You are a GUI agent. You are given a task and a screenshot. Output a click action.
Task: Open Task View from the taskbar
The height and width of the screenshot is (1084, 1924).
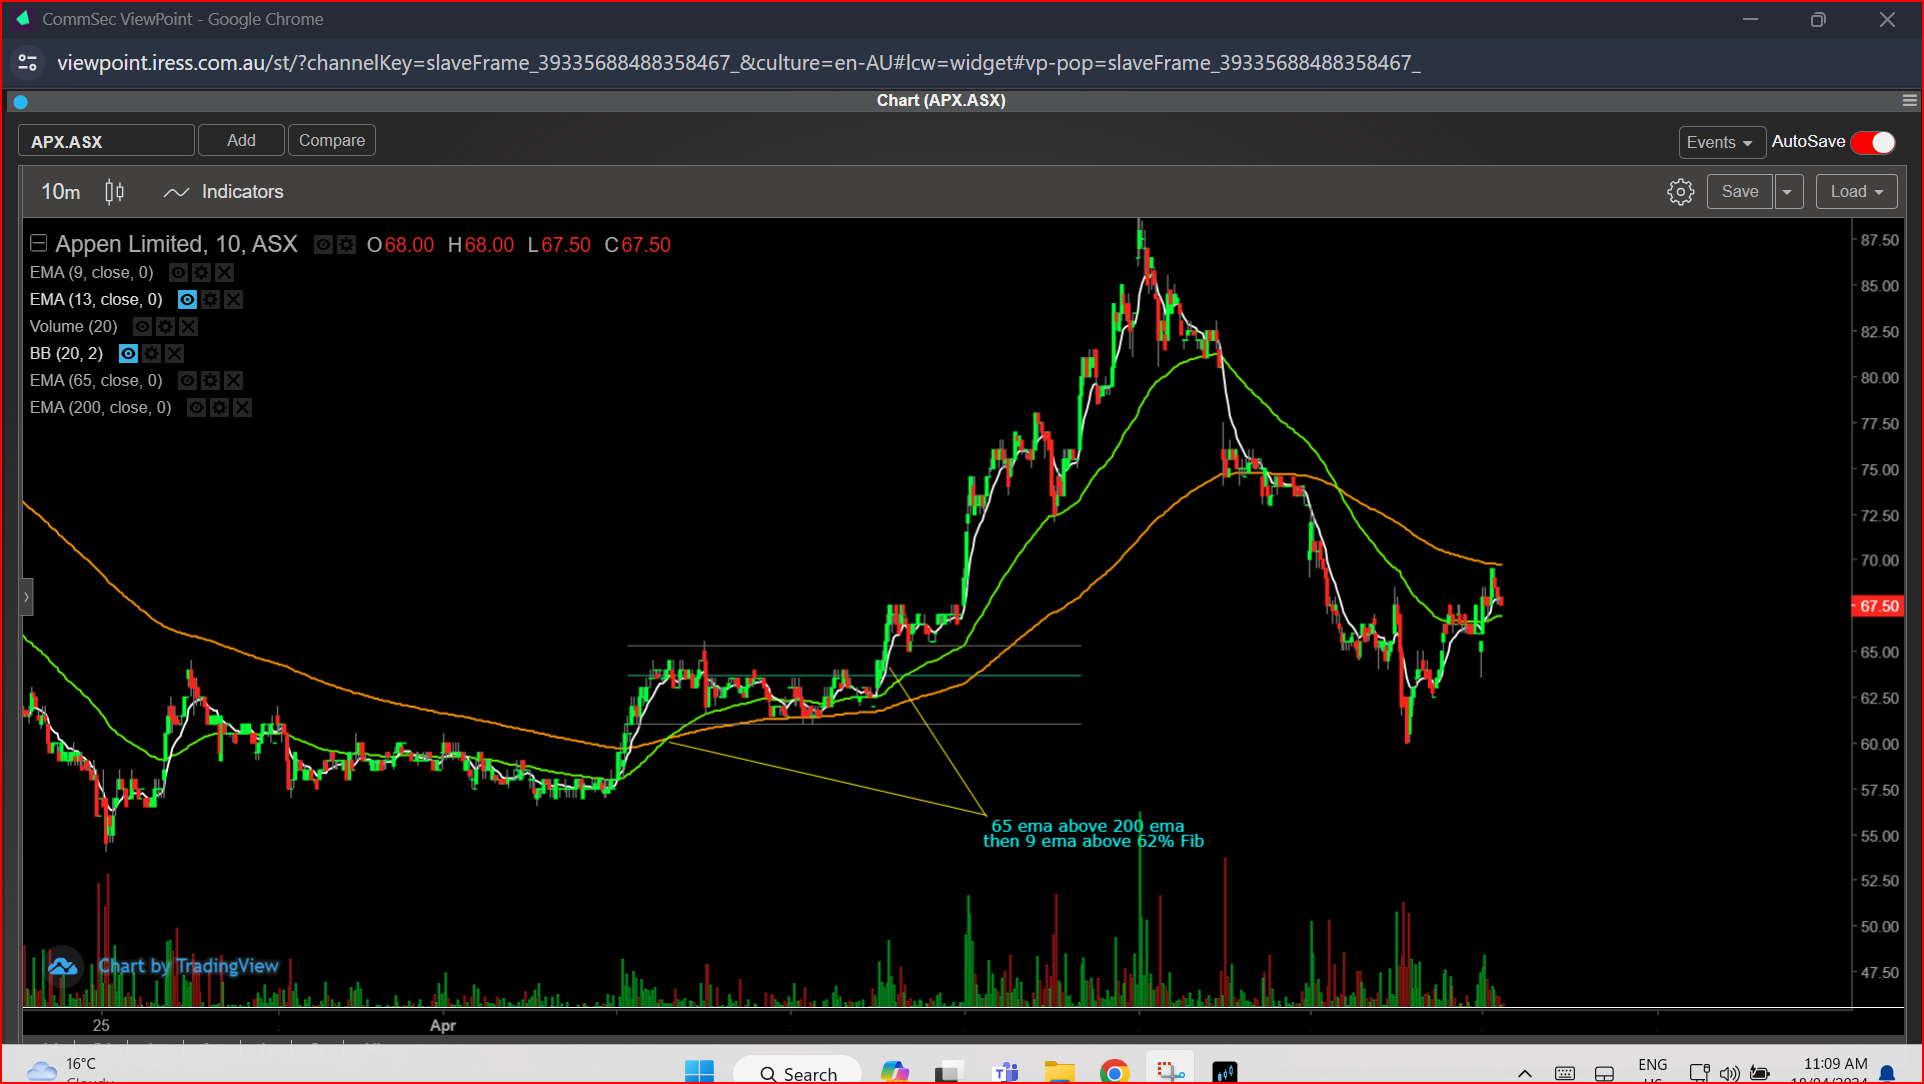948,1072
